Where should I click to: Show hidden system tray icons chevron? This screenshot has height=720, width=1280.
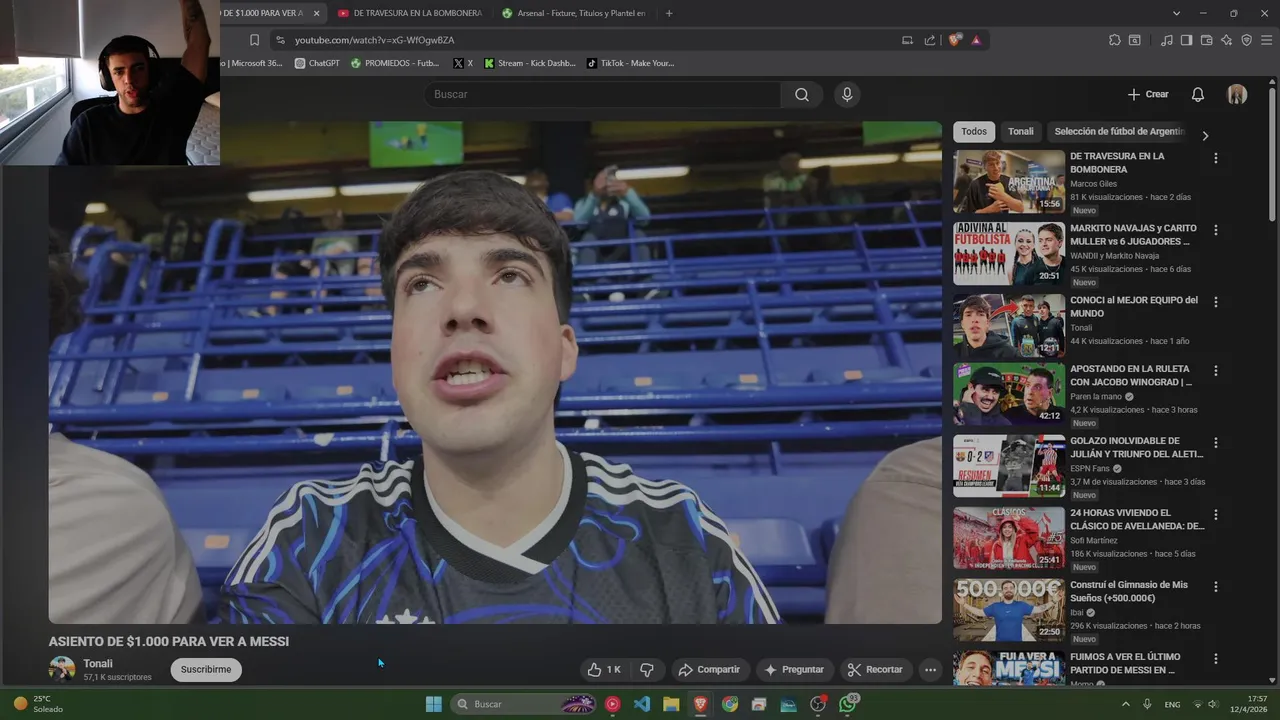1126,704
